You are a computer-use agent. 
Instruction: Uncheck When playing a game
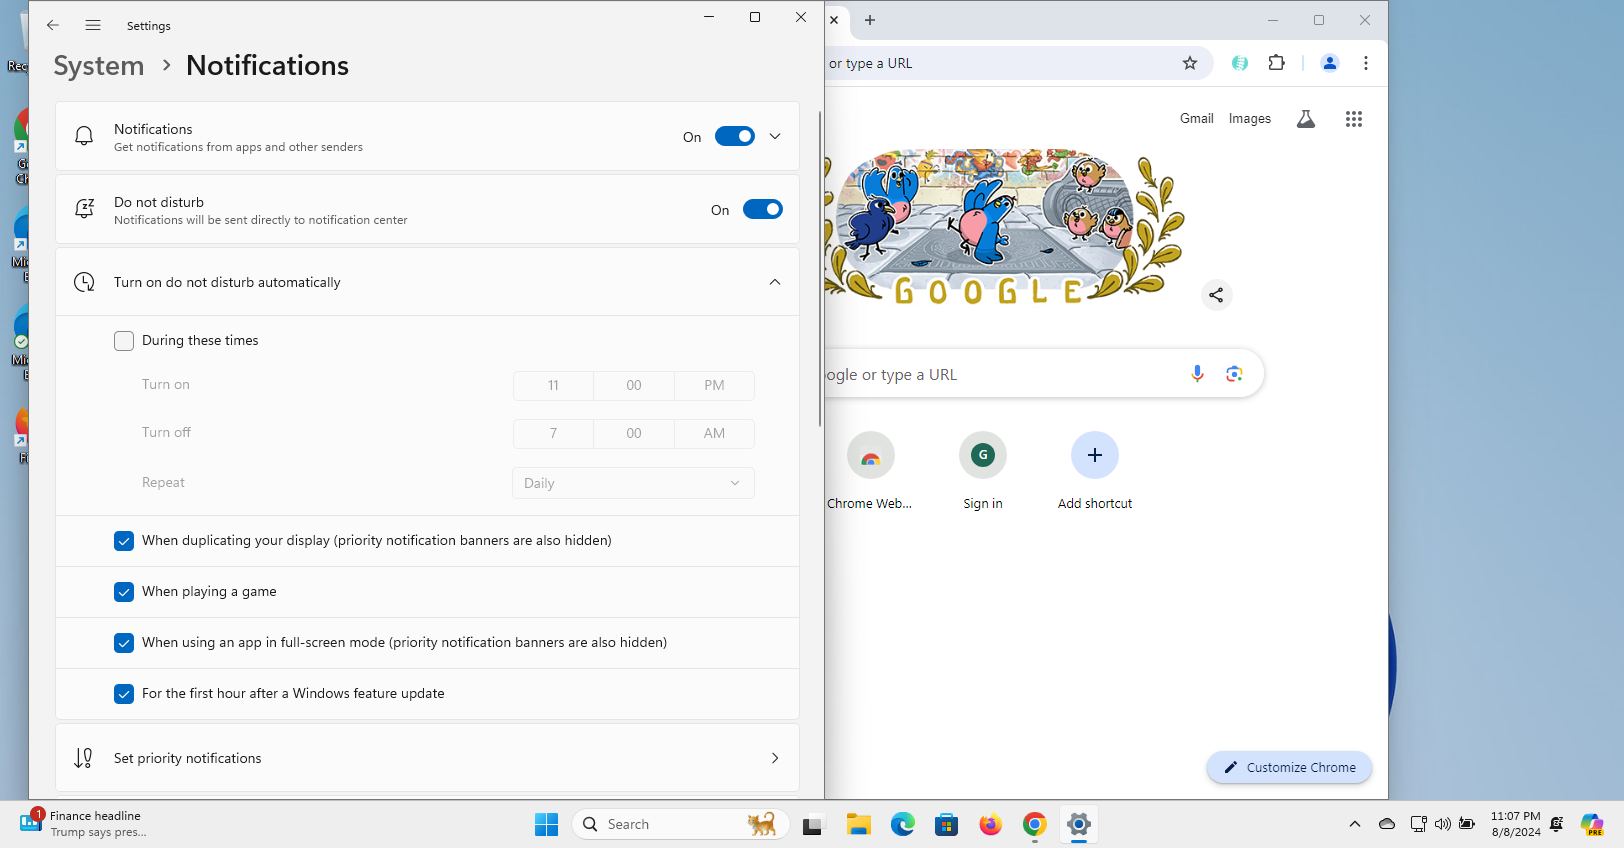click(x=124, y=592)
